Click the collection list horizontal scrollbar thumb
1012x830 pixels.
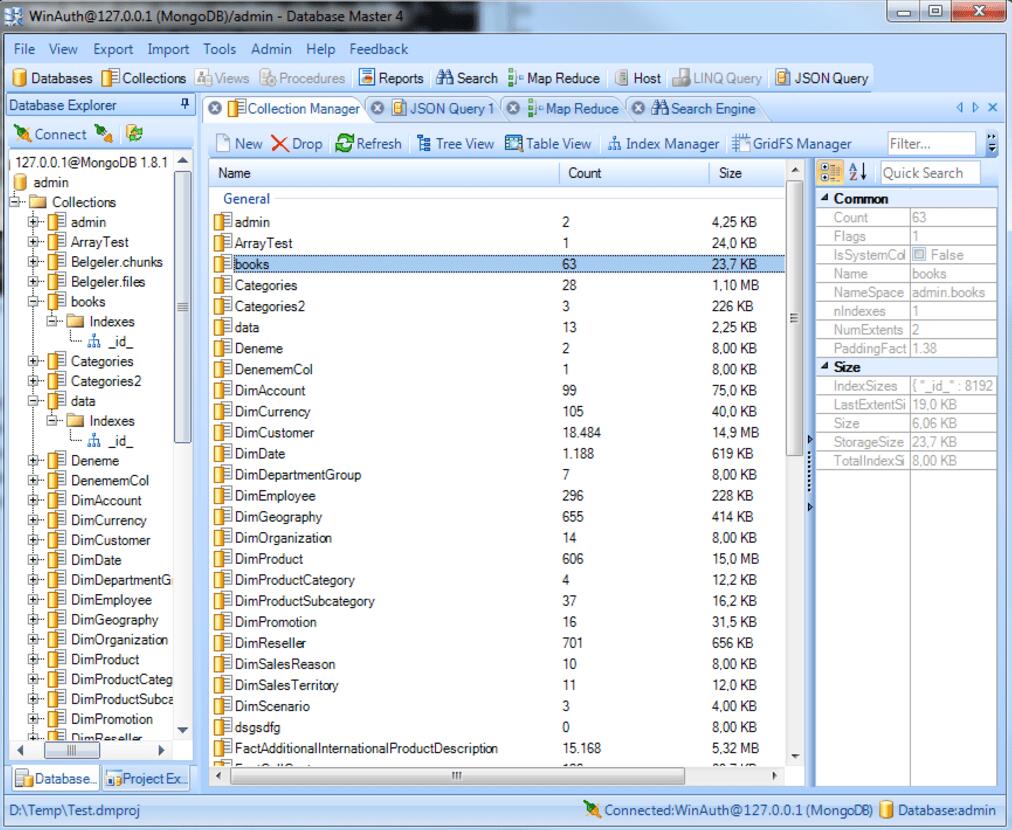(x=457, y=775)
